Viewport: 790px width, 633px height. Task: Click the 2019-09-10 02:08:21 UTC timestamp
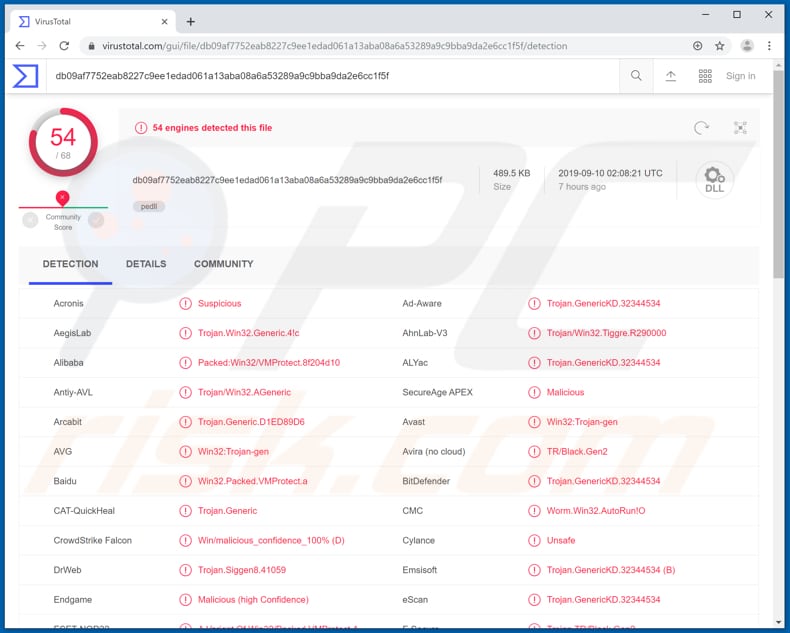[610, 173]
